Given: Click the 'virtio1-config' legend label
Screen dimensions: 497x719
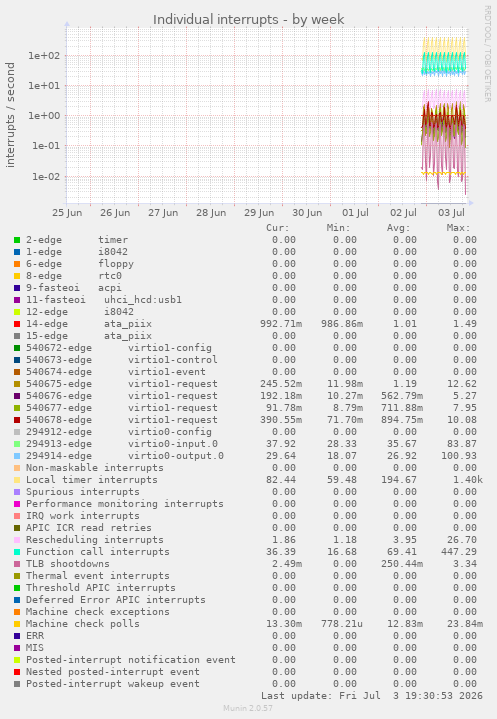Looking at the screenshot, I should click(170, 348).
